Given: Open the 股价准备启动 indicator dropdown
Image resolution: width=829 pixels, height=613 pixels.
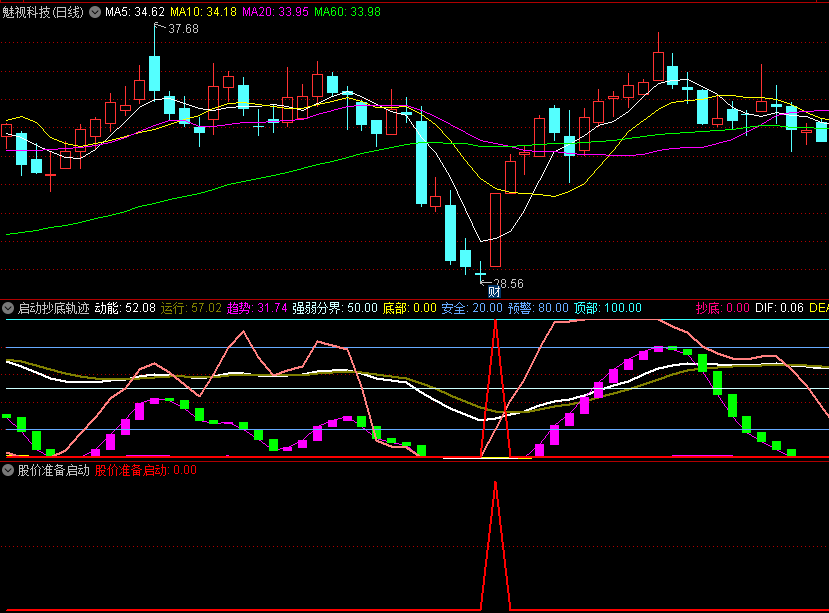Looking at the screenshot, I should click(8, 470).
